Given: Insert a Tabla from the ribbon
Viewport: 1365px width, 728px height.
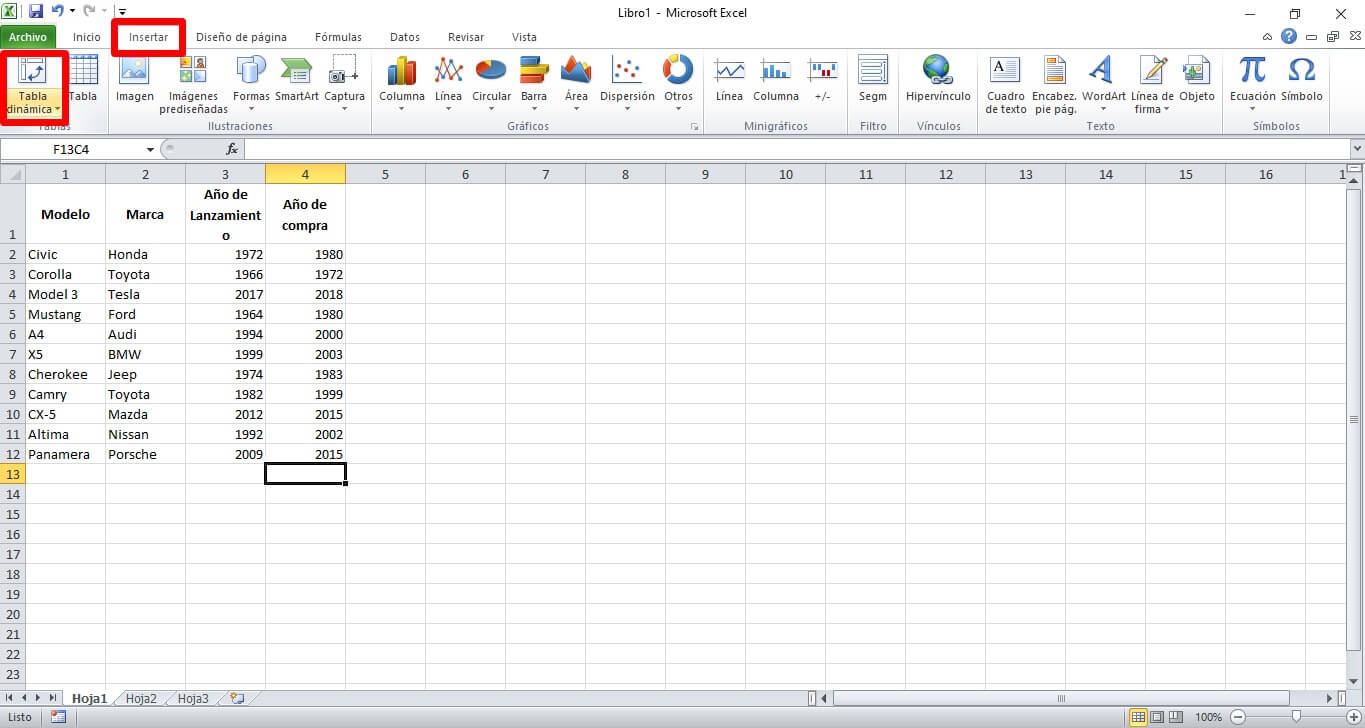Looking at the screenshot, I should [84, 78].
